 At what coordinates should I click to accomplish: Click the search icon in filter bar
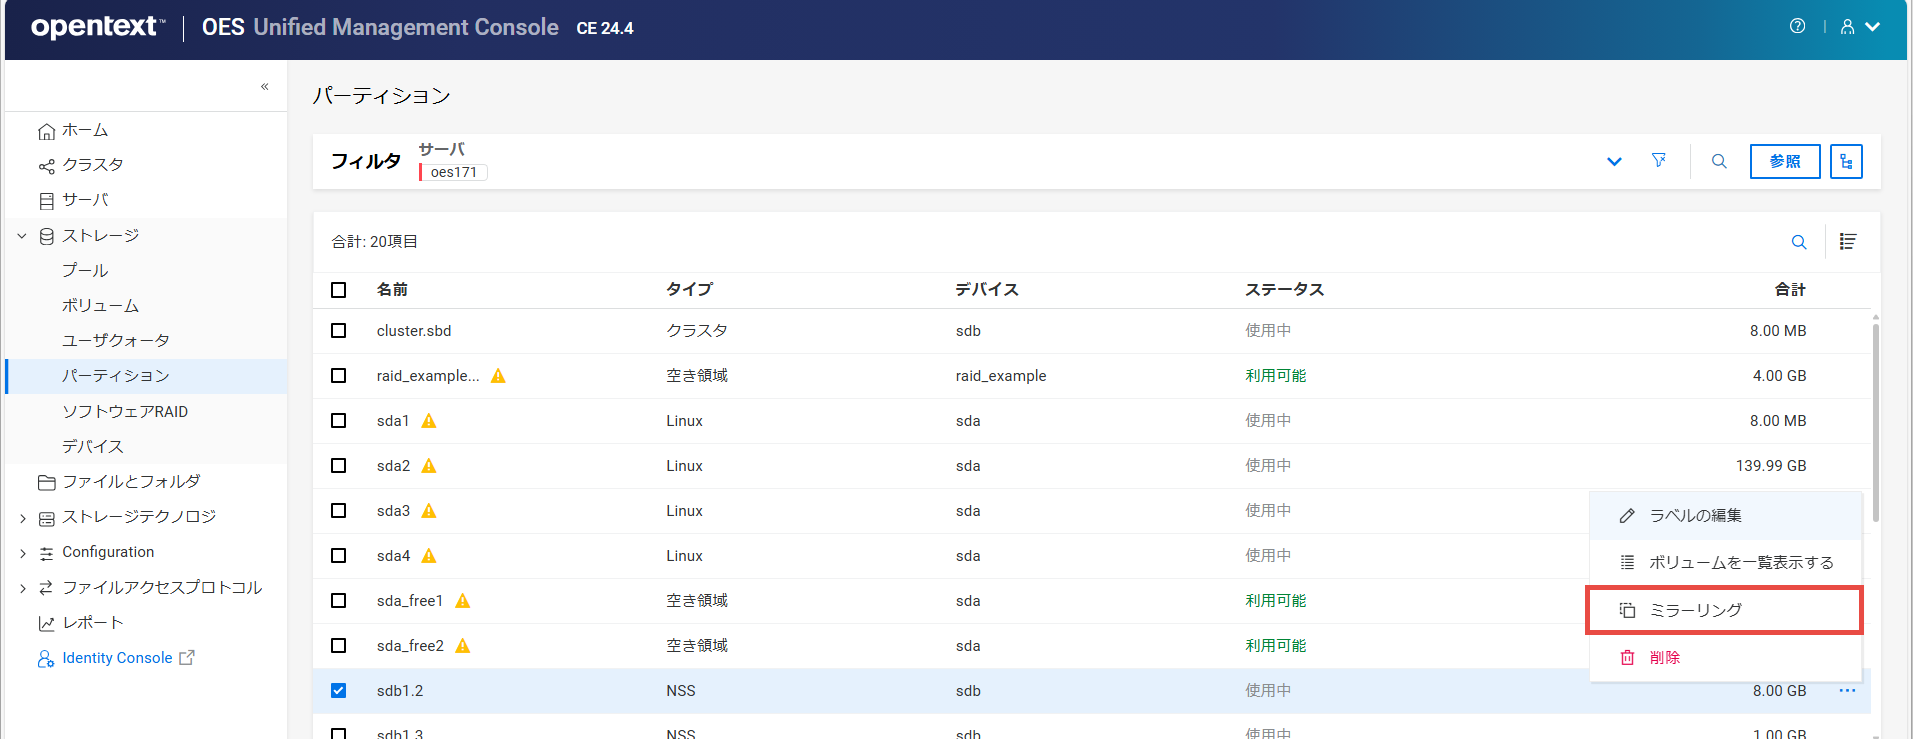1719,161
